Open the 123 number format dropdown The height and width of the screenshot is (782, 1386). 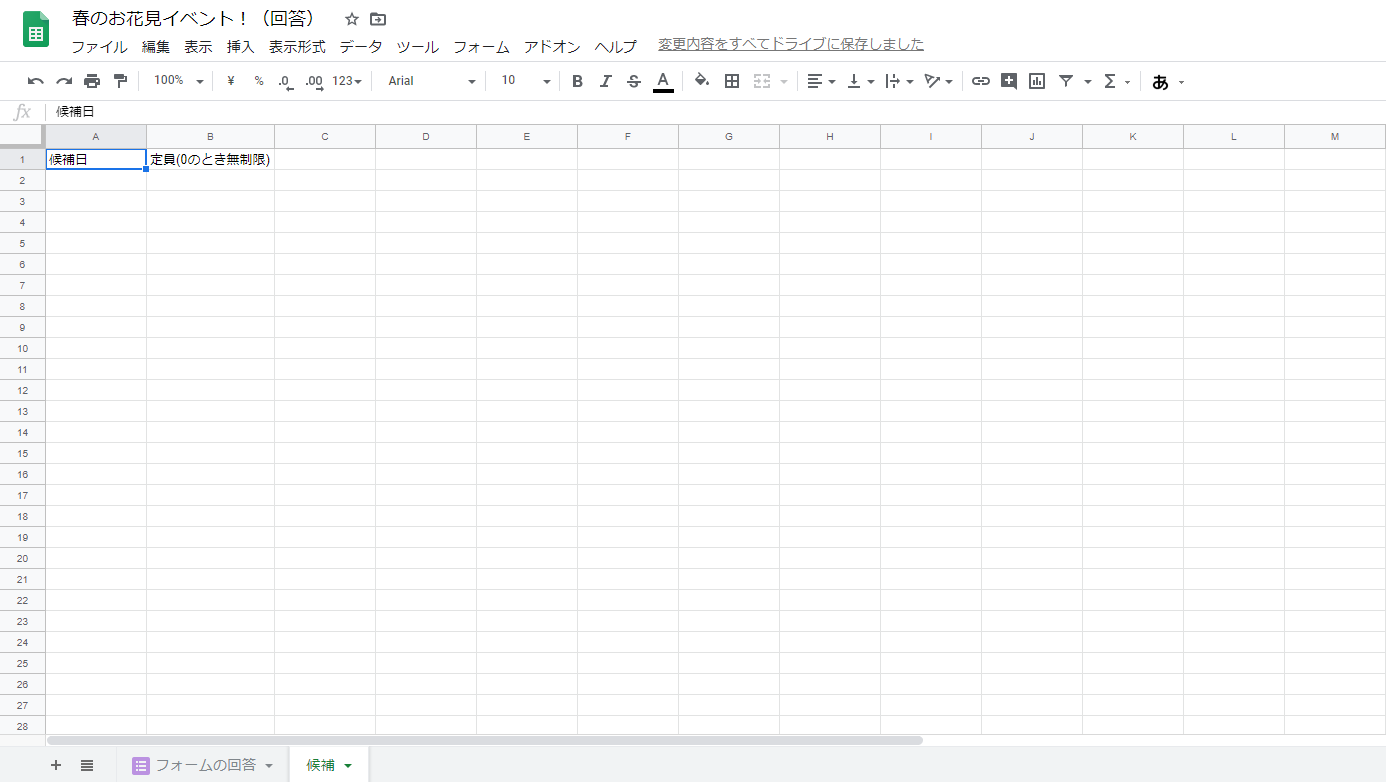[x=347, y=81]
